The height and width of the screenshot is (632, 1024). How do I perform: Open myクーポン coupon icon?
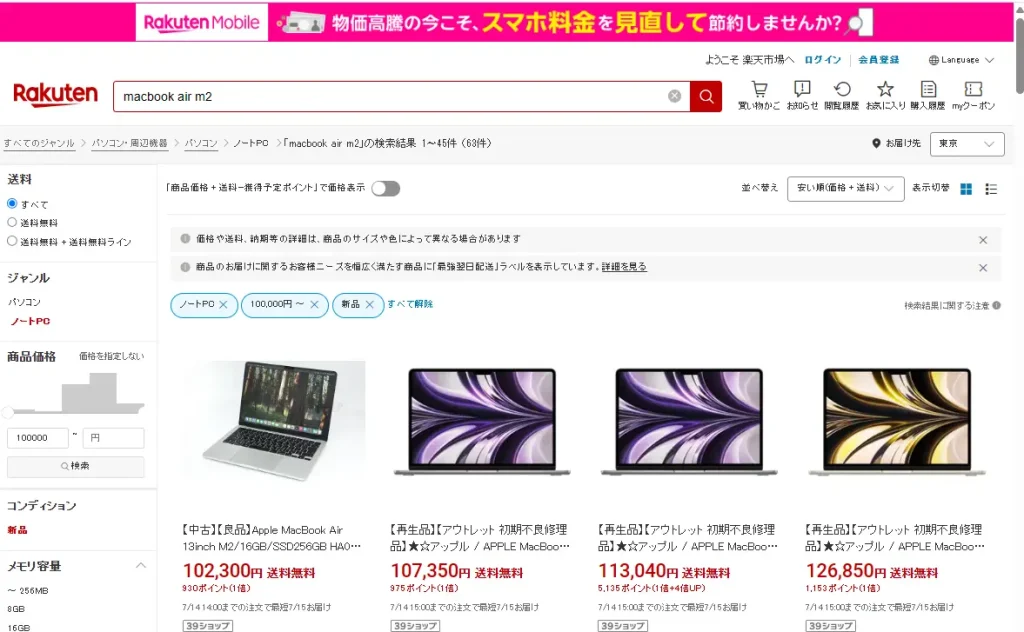pos(973,95)
